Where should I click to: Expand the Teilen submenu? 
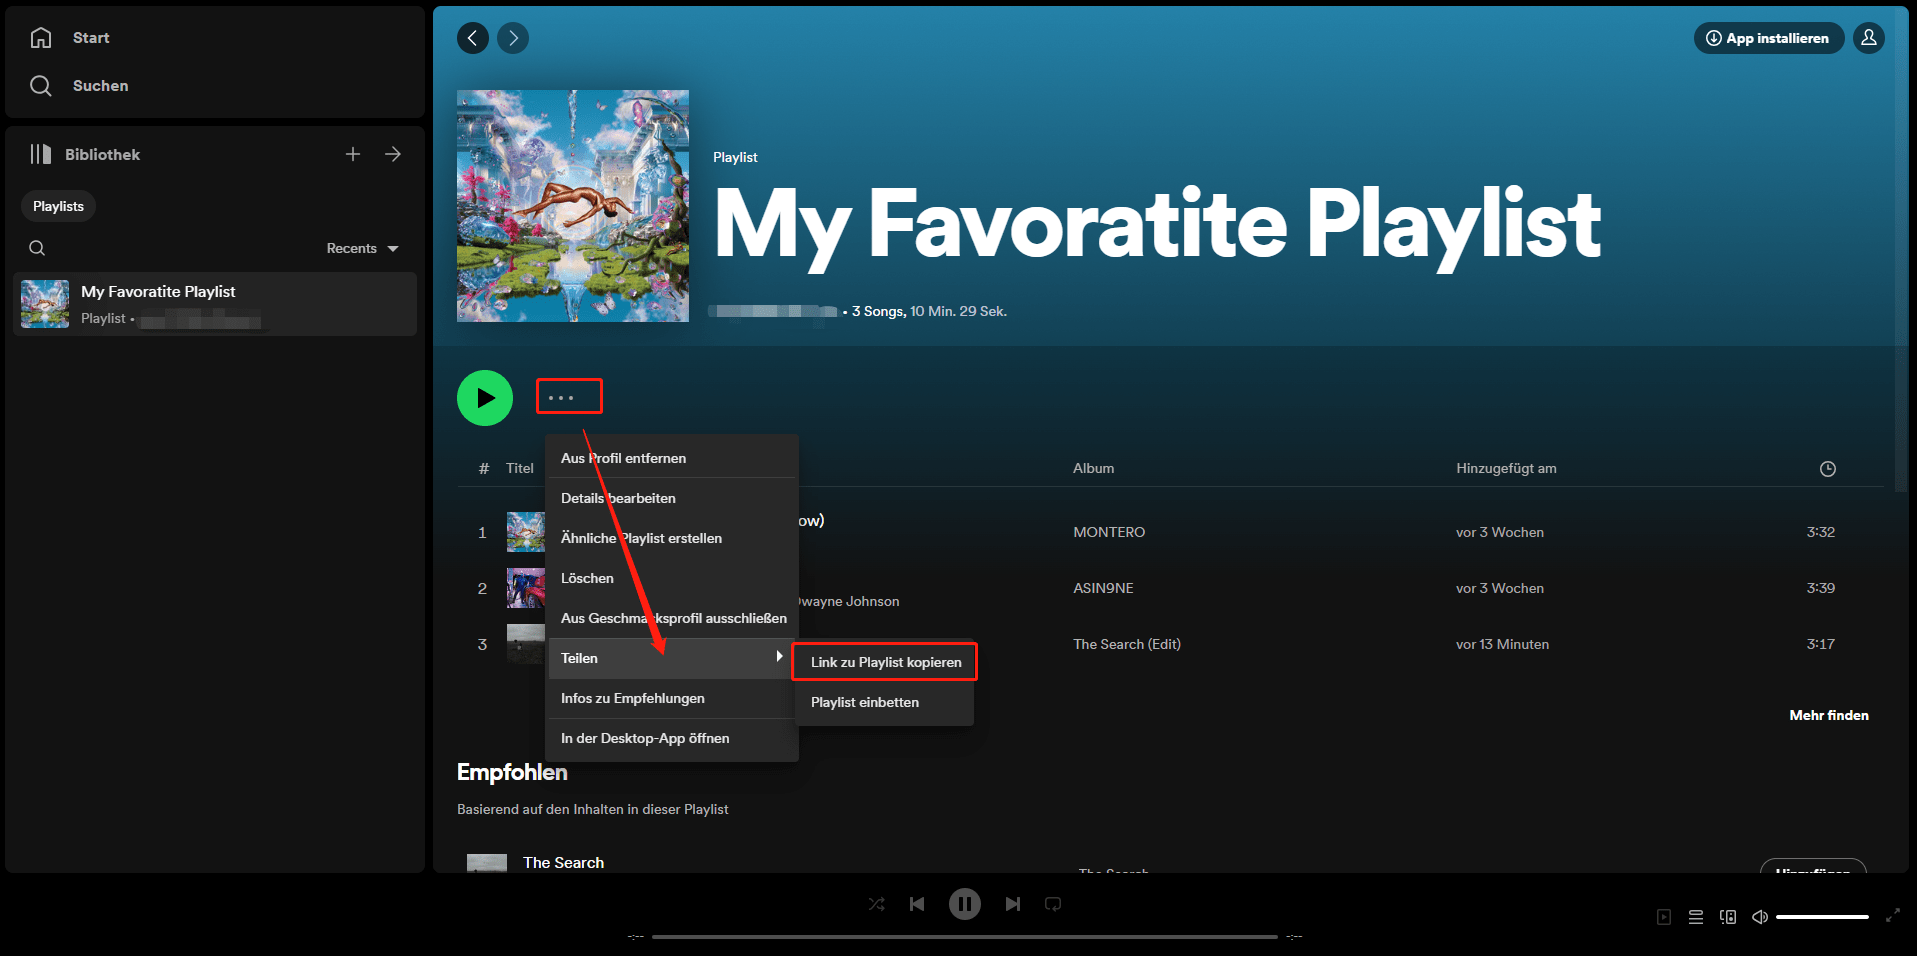672,658
